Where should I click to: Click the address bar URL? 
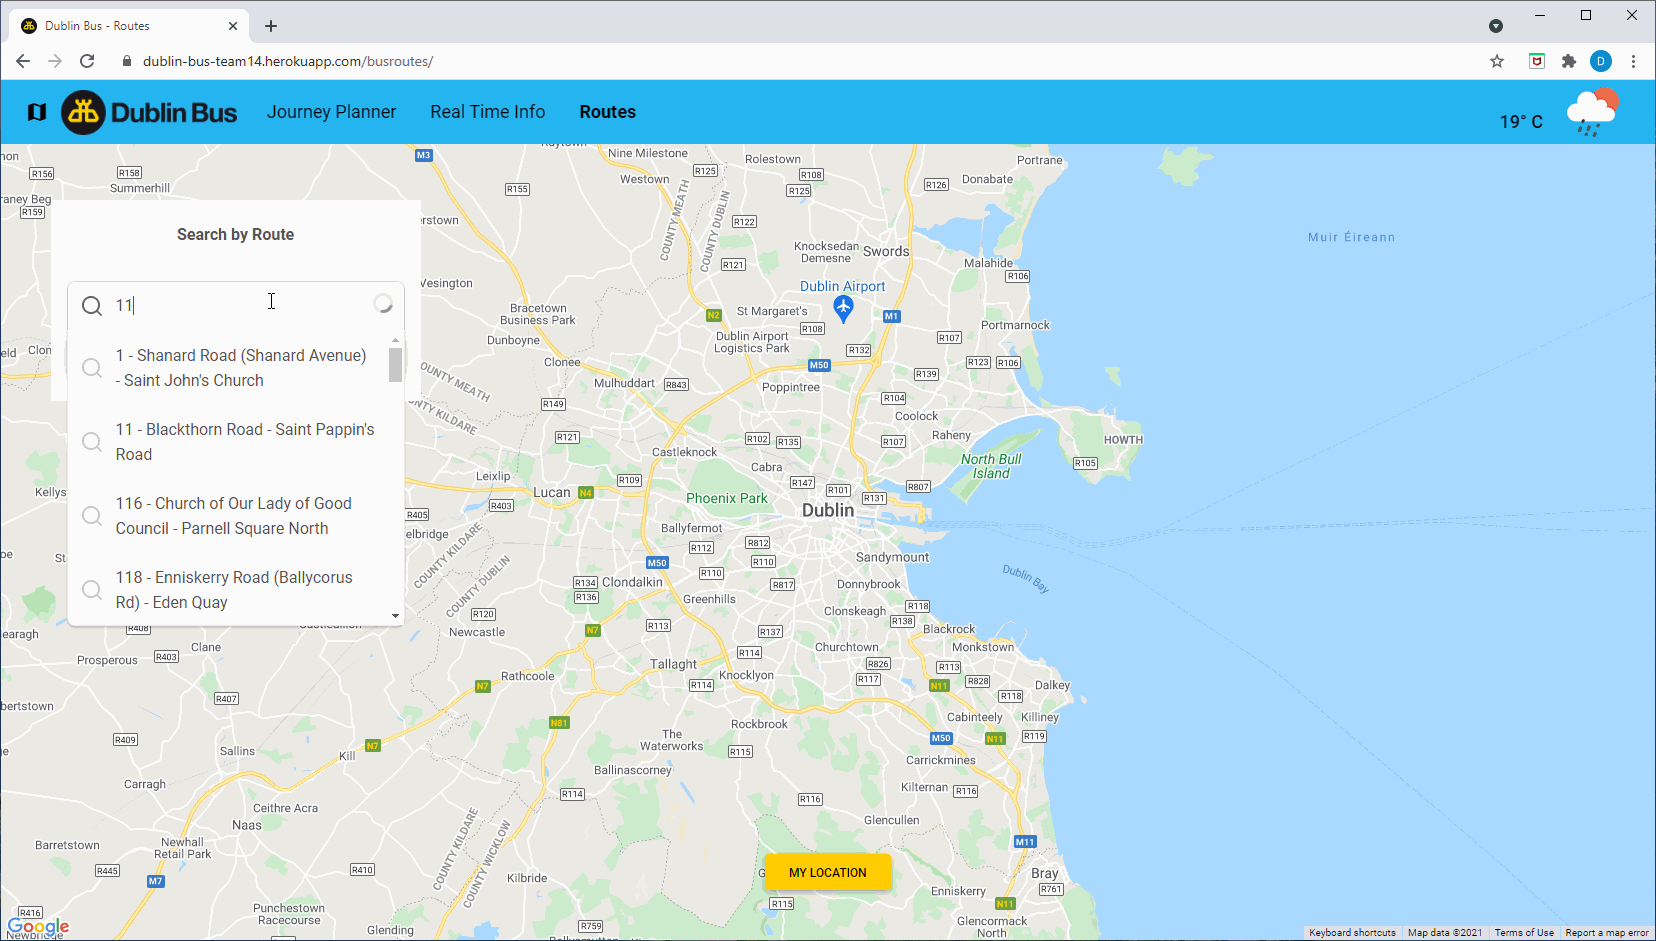pos(288,61)
